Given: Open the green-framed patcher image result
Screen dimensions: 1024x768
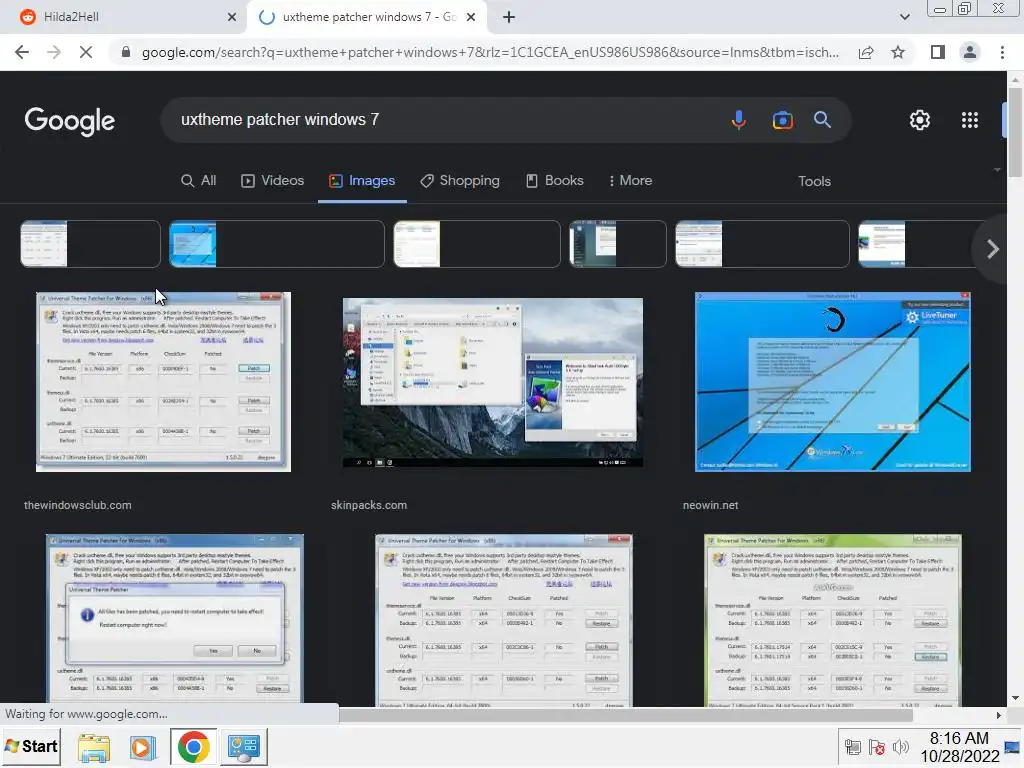Looking at the screenshot, I should [833, 620].
